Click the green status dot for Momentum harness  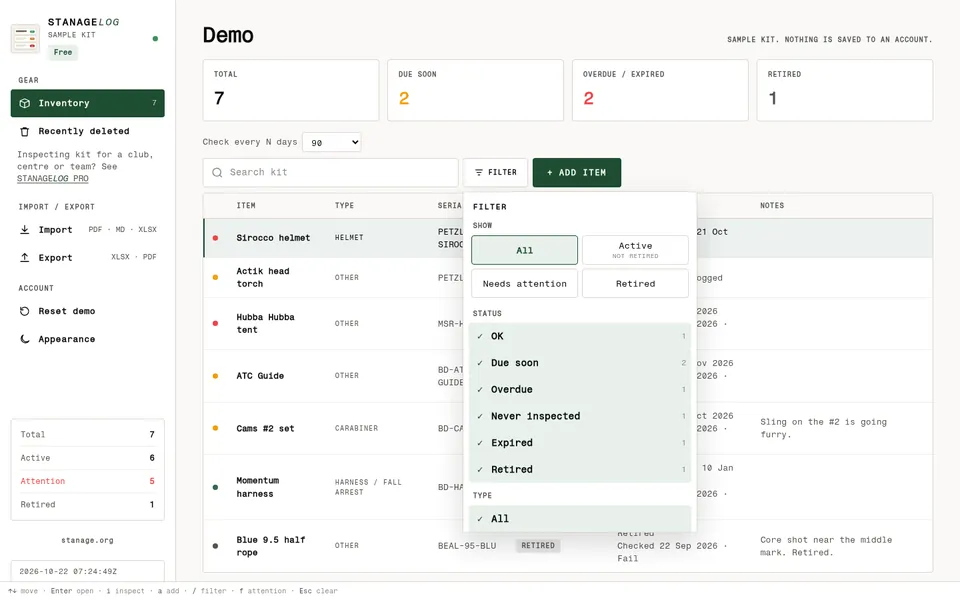(x=216, y=487)
